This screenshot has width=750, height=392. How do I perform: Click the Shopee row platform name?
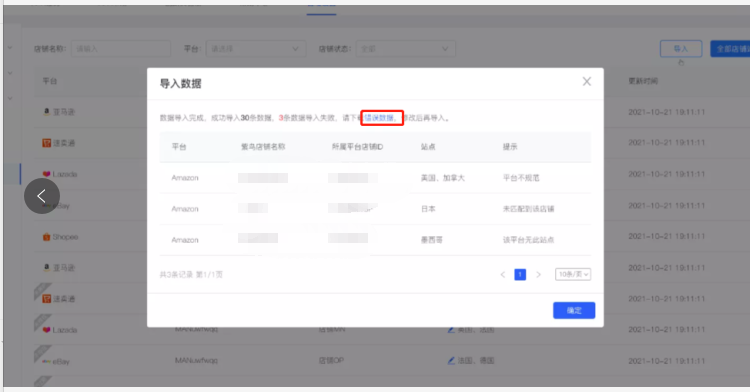click(65, 237)
